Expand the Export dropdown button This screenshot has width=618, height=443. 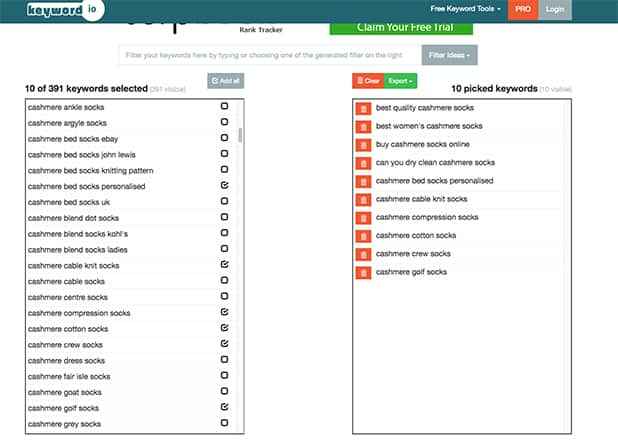[x=402, y=80]
